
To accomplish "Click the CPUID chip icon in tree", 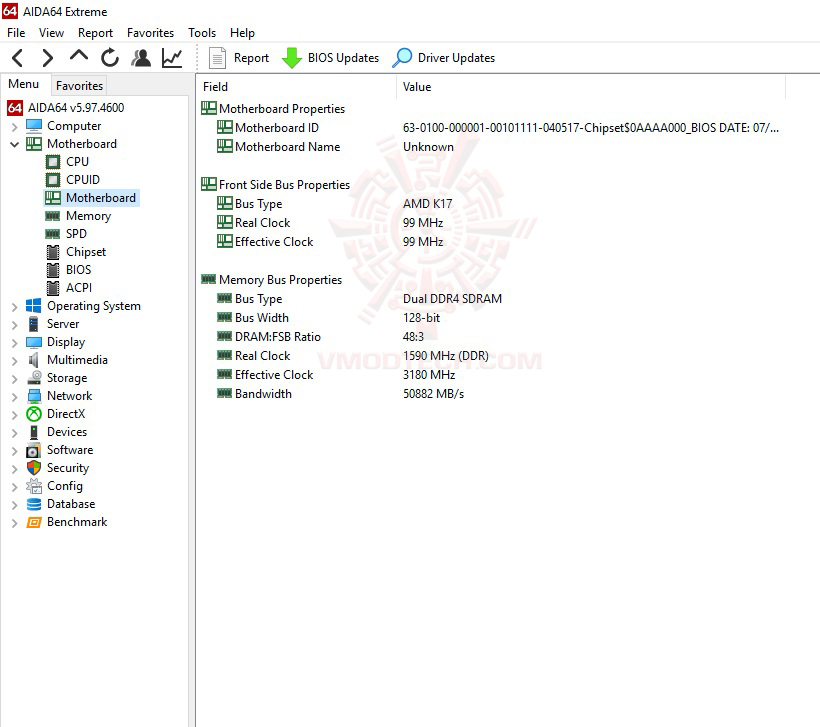I will (53, 179).
